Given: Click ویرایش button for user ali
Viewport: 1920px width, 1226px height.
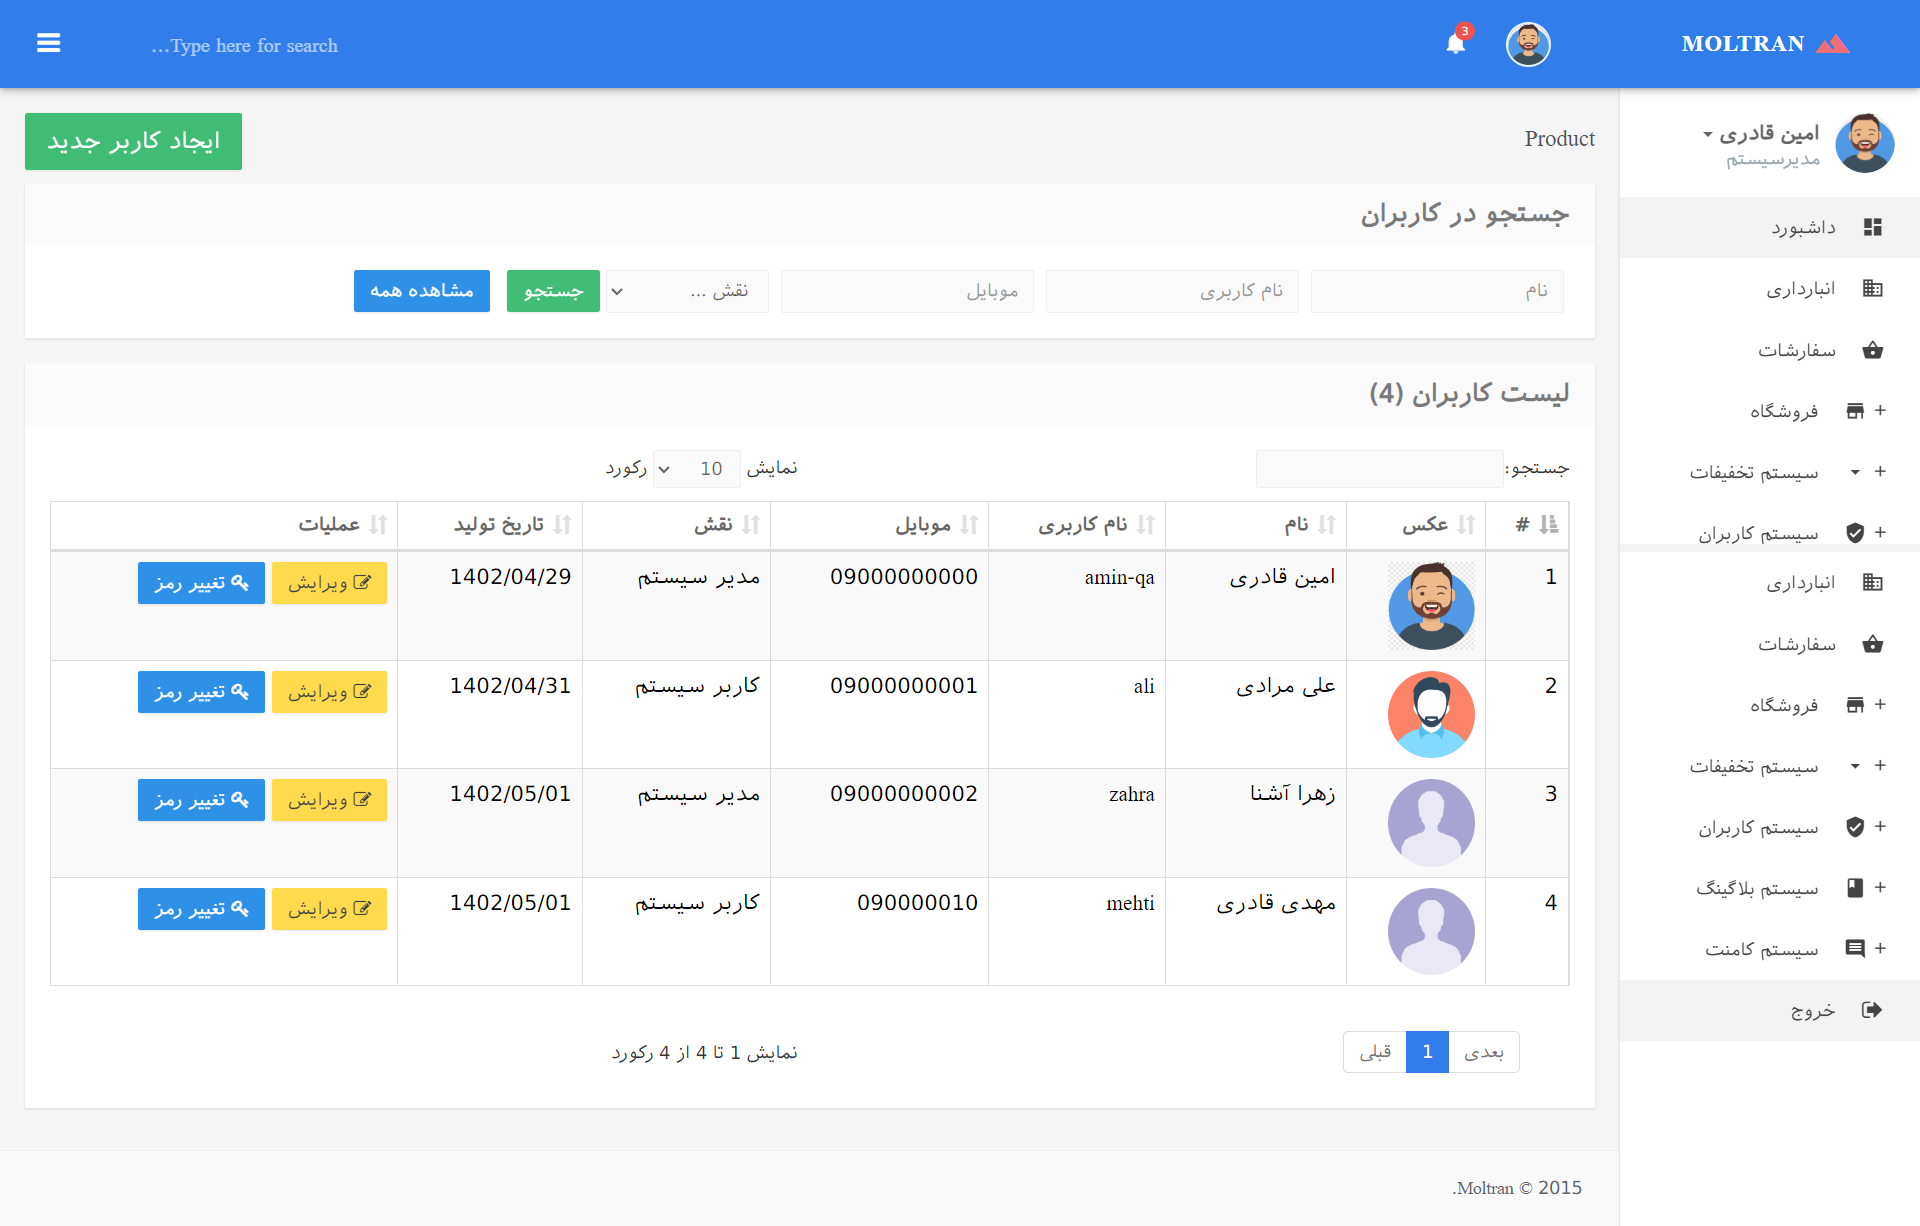Looking at the screenshot, I should [x=329, y=692].
